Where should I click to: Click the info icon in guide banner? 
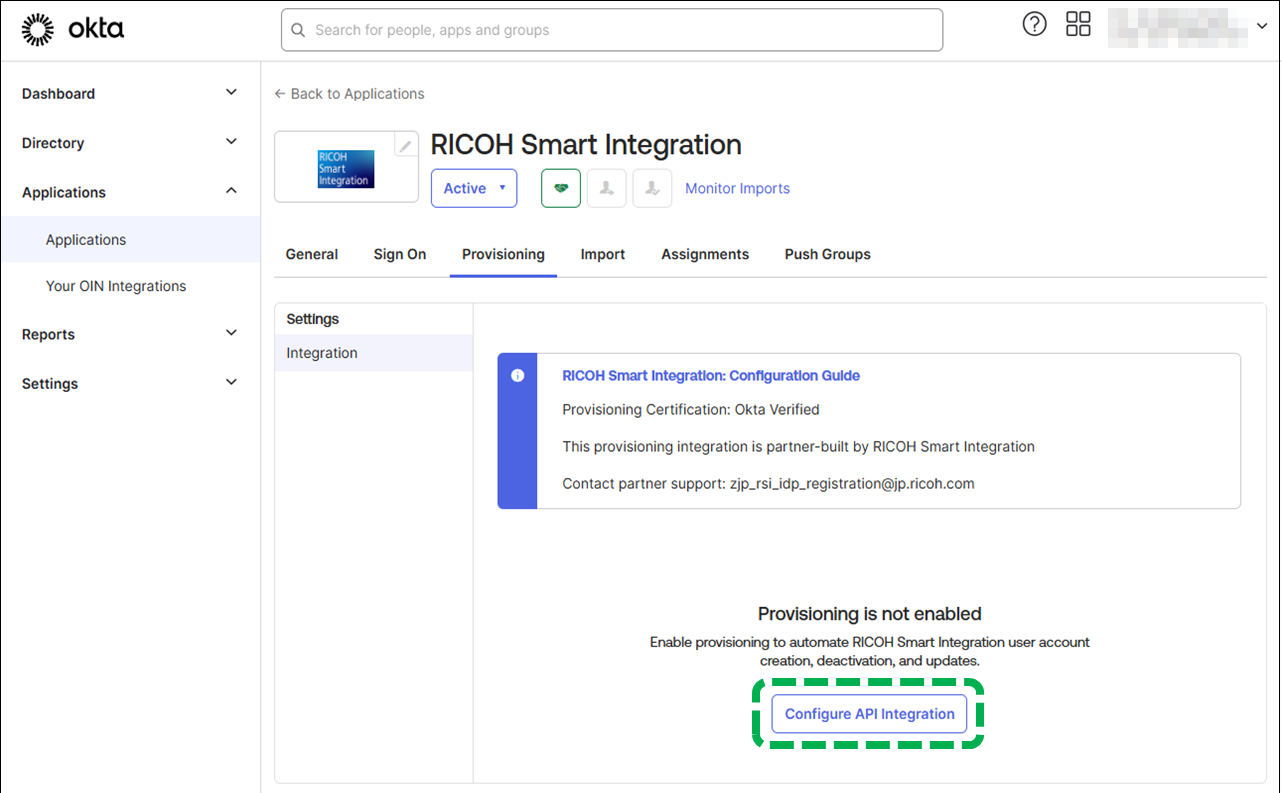[517, 376]
